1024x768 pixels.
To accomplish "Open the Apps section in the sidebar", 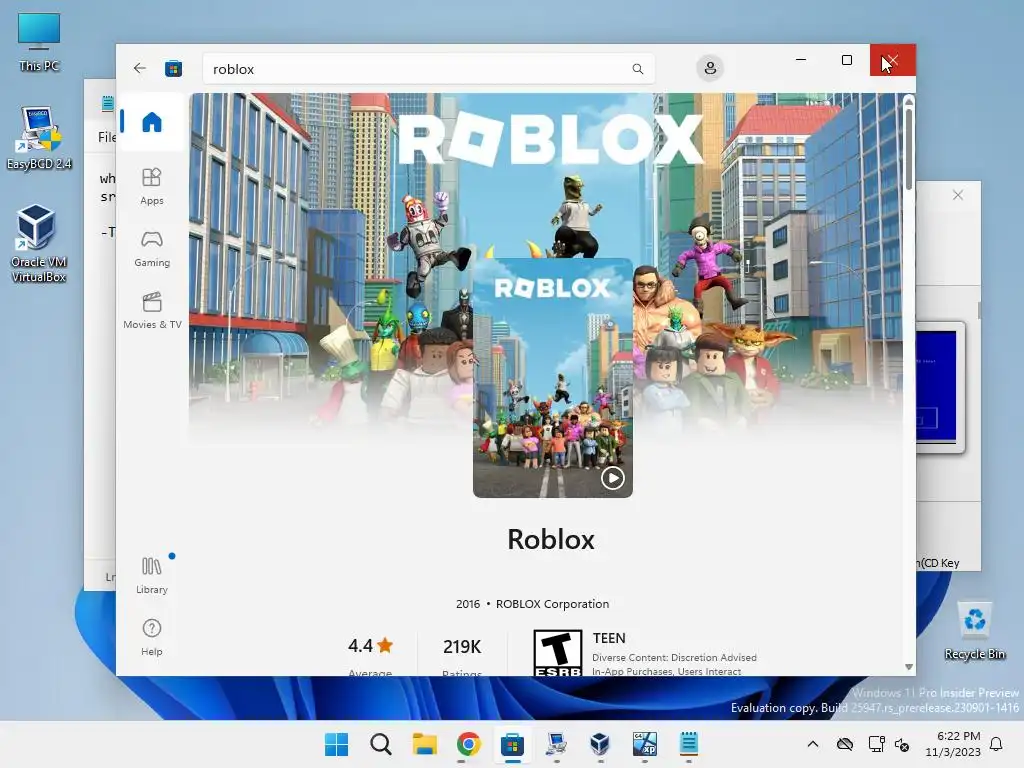I will click(x=152, y=186).
